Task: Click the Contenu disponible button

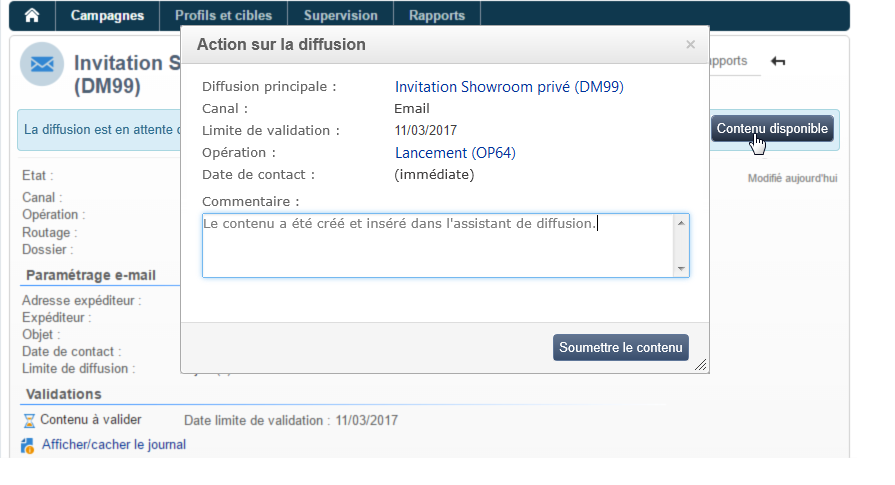Action: pyautogui.click(x=772, y=129)
